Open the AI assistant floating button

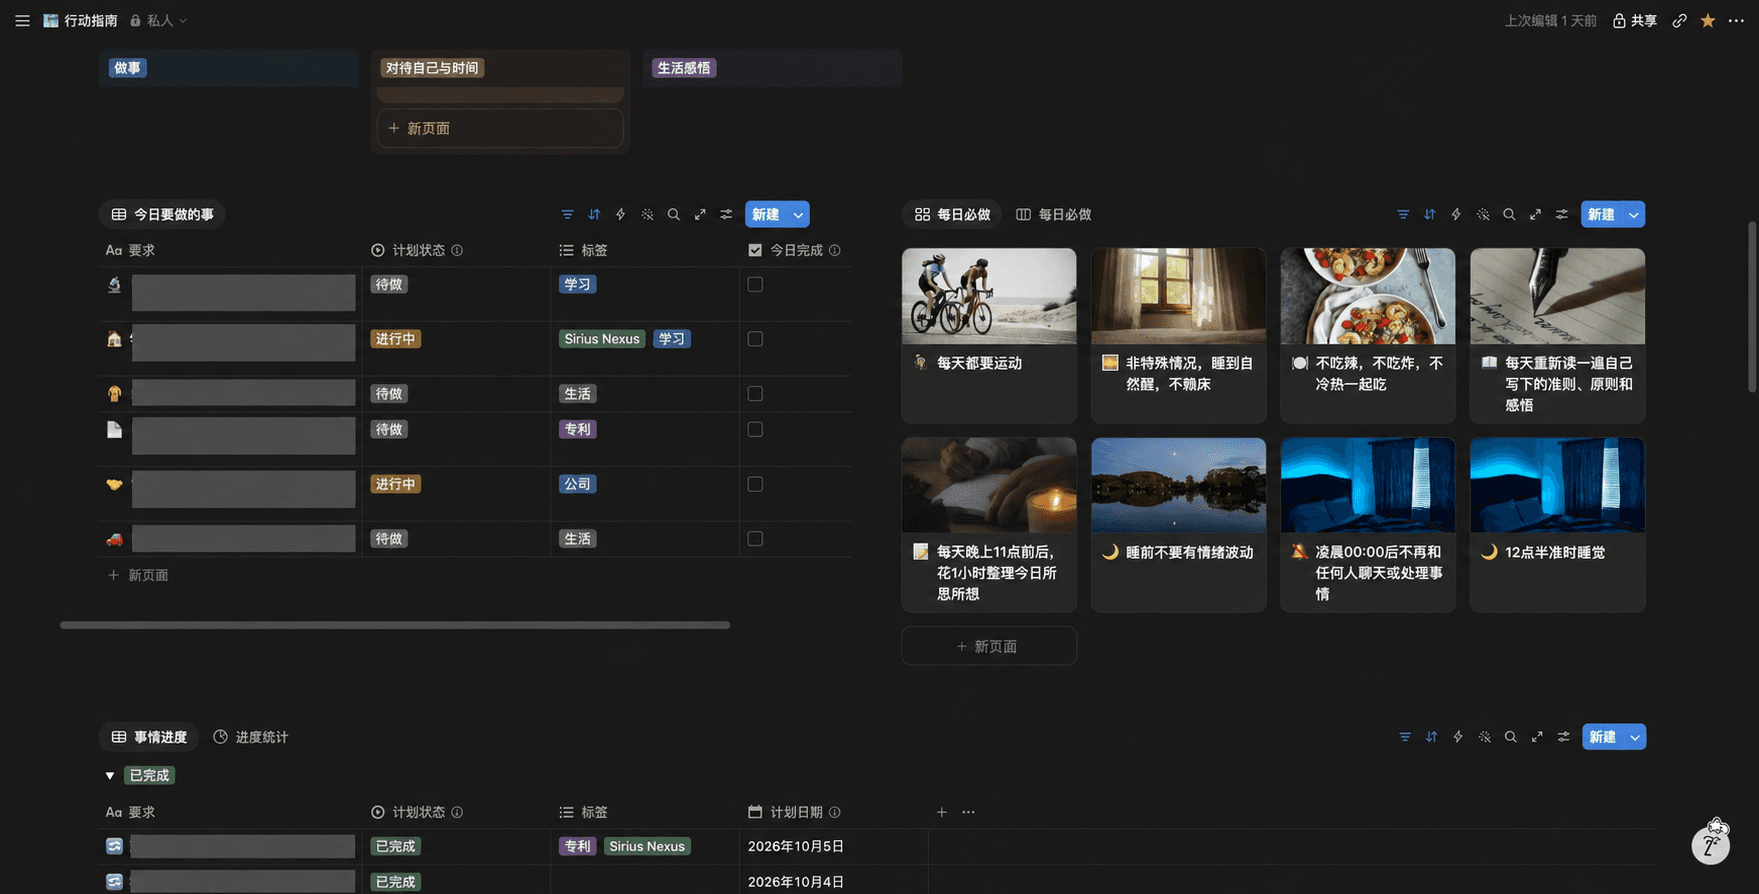point(1711,843)
